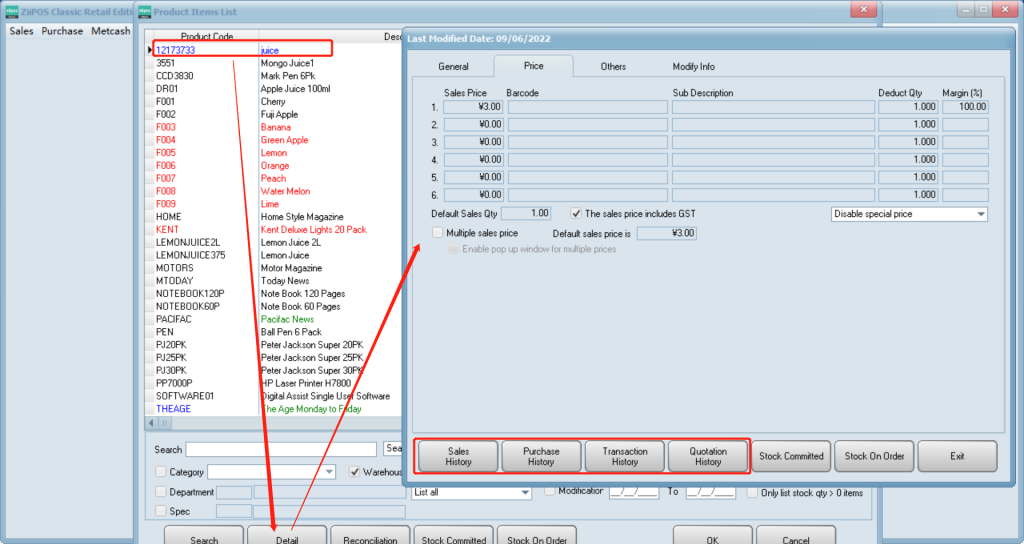1024x544 pixels.
Task: Switch to the General tab
Action: pyautogui.click(x=453, y=66)
